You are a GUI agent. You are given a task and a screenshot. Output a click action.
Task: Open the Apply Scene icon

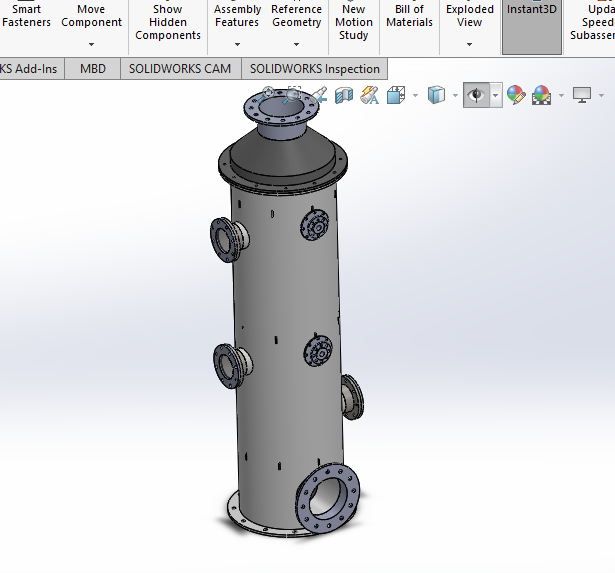542,96
